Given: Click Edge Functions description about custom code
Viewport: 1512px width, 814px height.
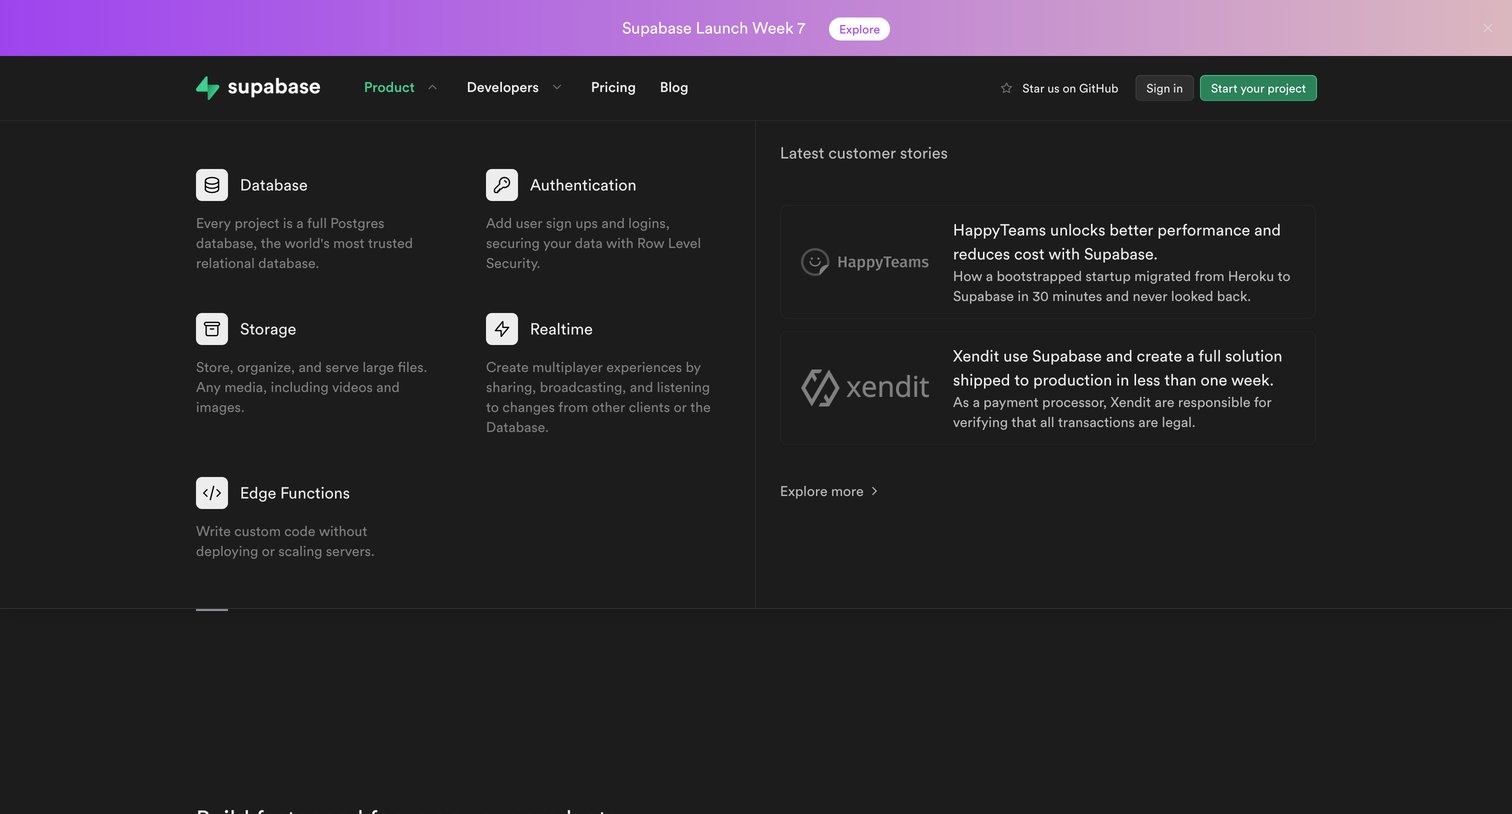Looking at the screenshot, I should (x=285, y=541).
